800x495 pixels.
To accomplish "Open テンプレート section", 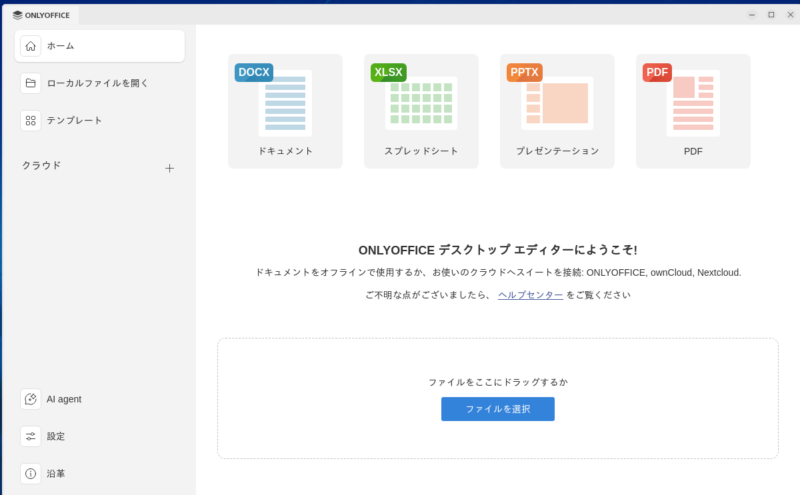I will (x=74, y=120).
